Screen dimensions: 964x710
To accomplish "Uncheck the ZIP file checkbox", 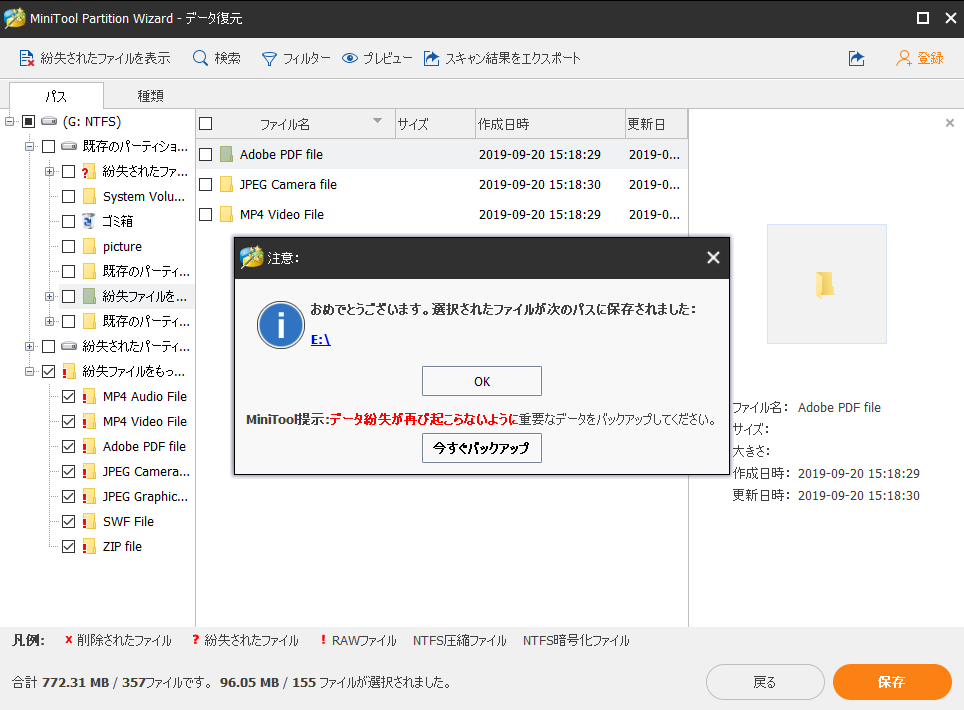I will (x=69, y=546).
